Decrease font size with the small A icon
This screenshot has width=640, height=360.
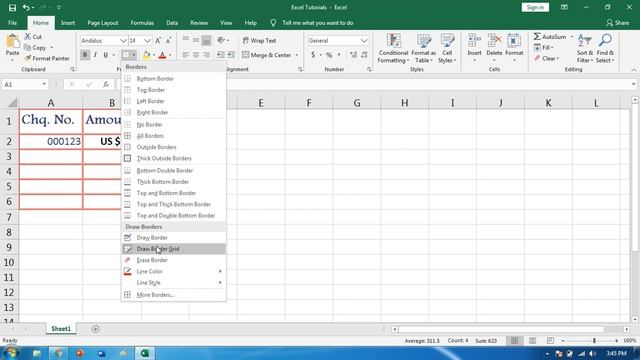click(168, 40)
